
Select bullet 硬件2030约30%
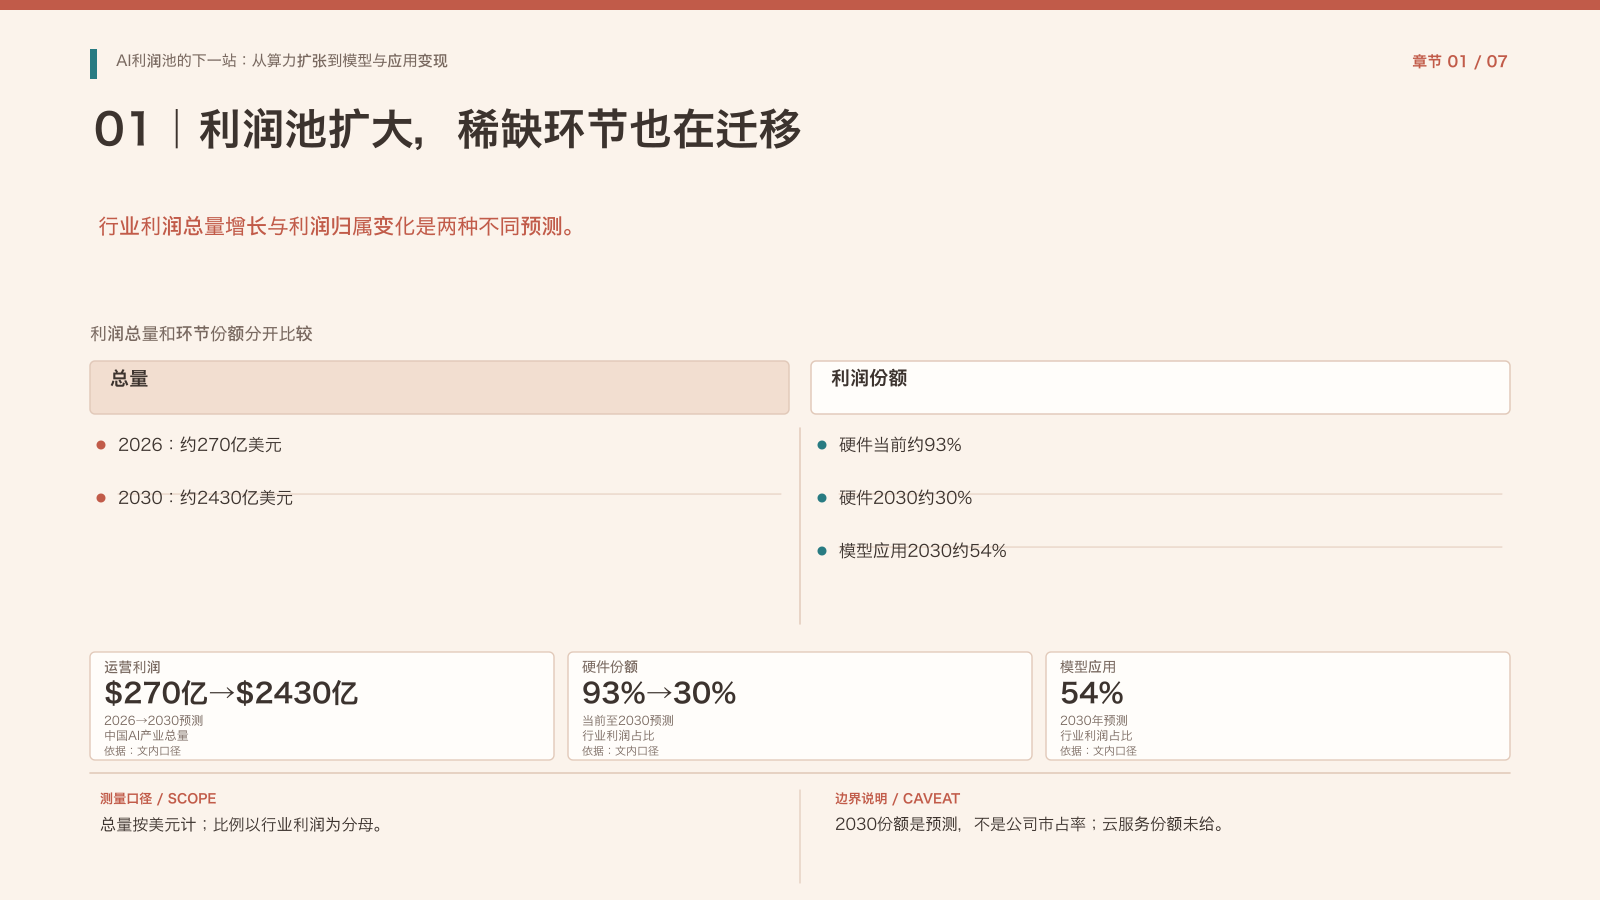(905, 498)
